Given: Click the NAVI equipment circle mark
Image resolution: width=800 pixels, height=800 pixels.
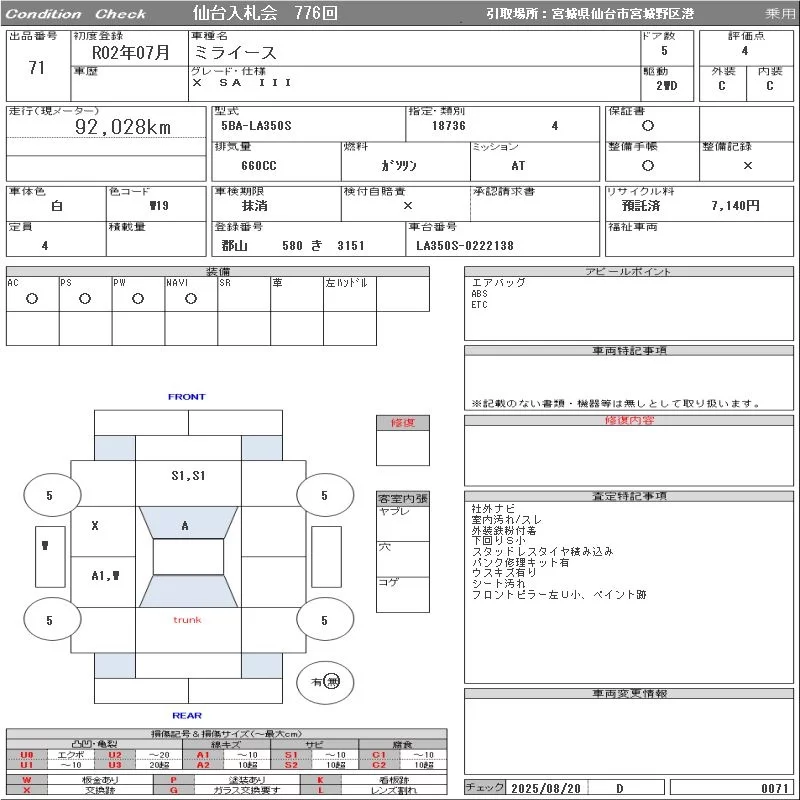Looking at the screenshot, I should [191, 298].
